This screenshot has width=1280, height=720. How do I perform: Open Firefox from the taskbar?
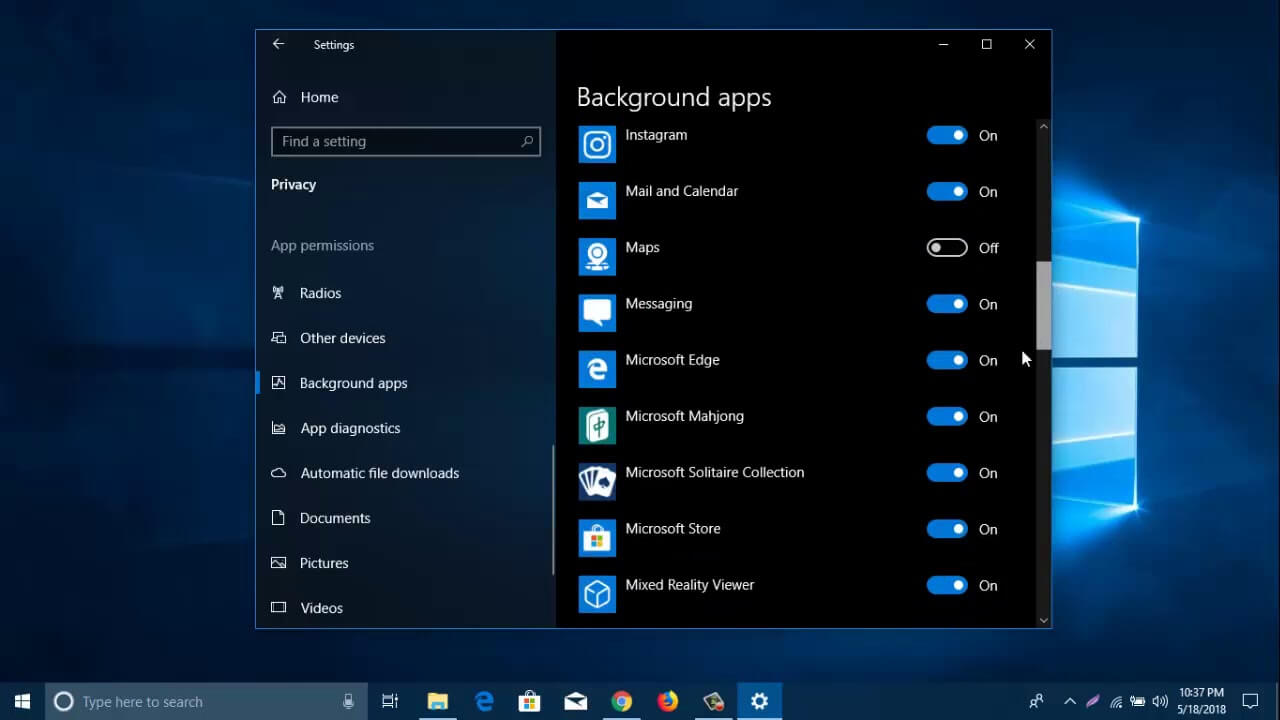667,702
